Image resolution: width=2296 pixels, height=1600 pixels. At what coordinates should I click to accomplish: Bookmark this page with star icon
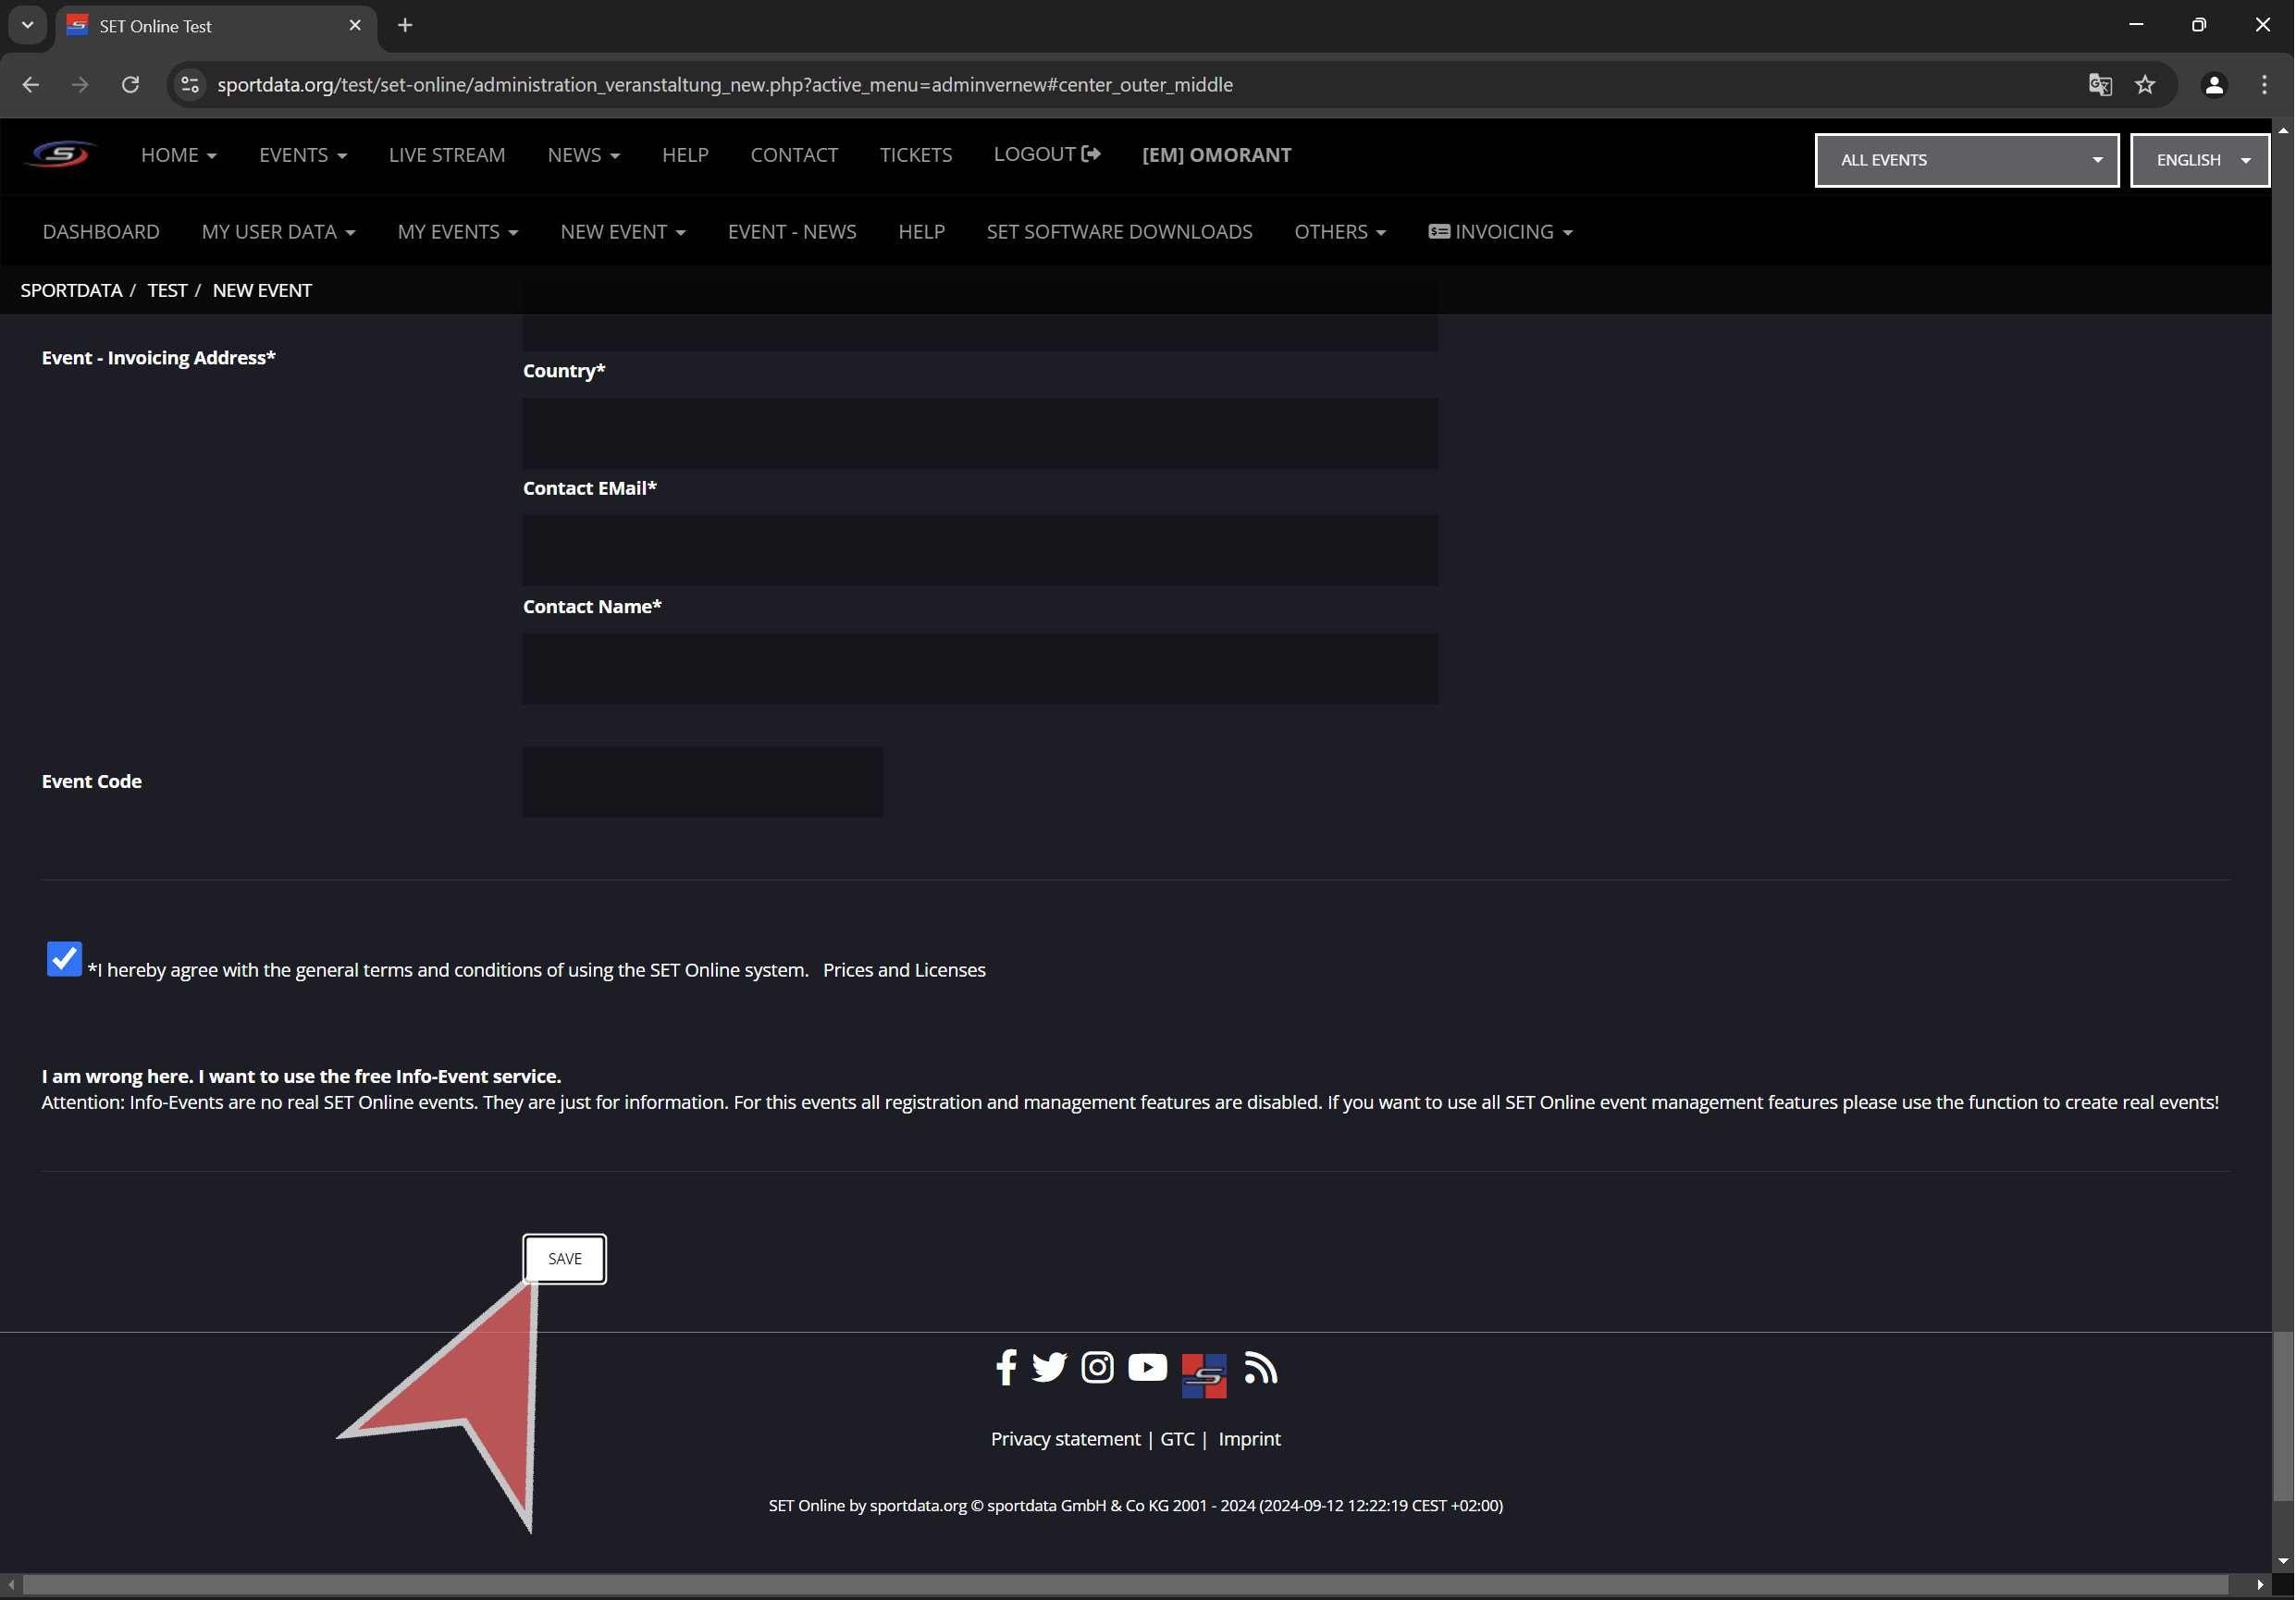pyautogui.click(x=2145, y=85)
